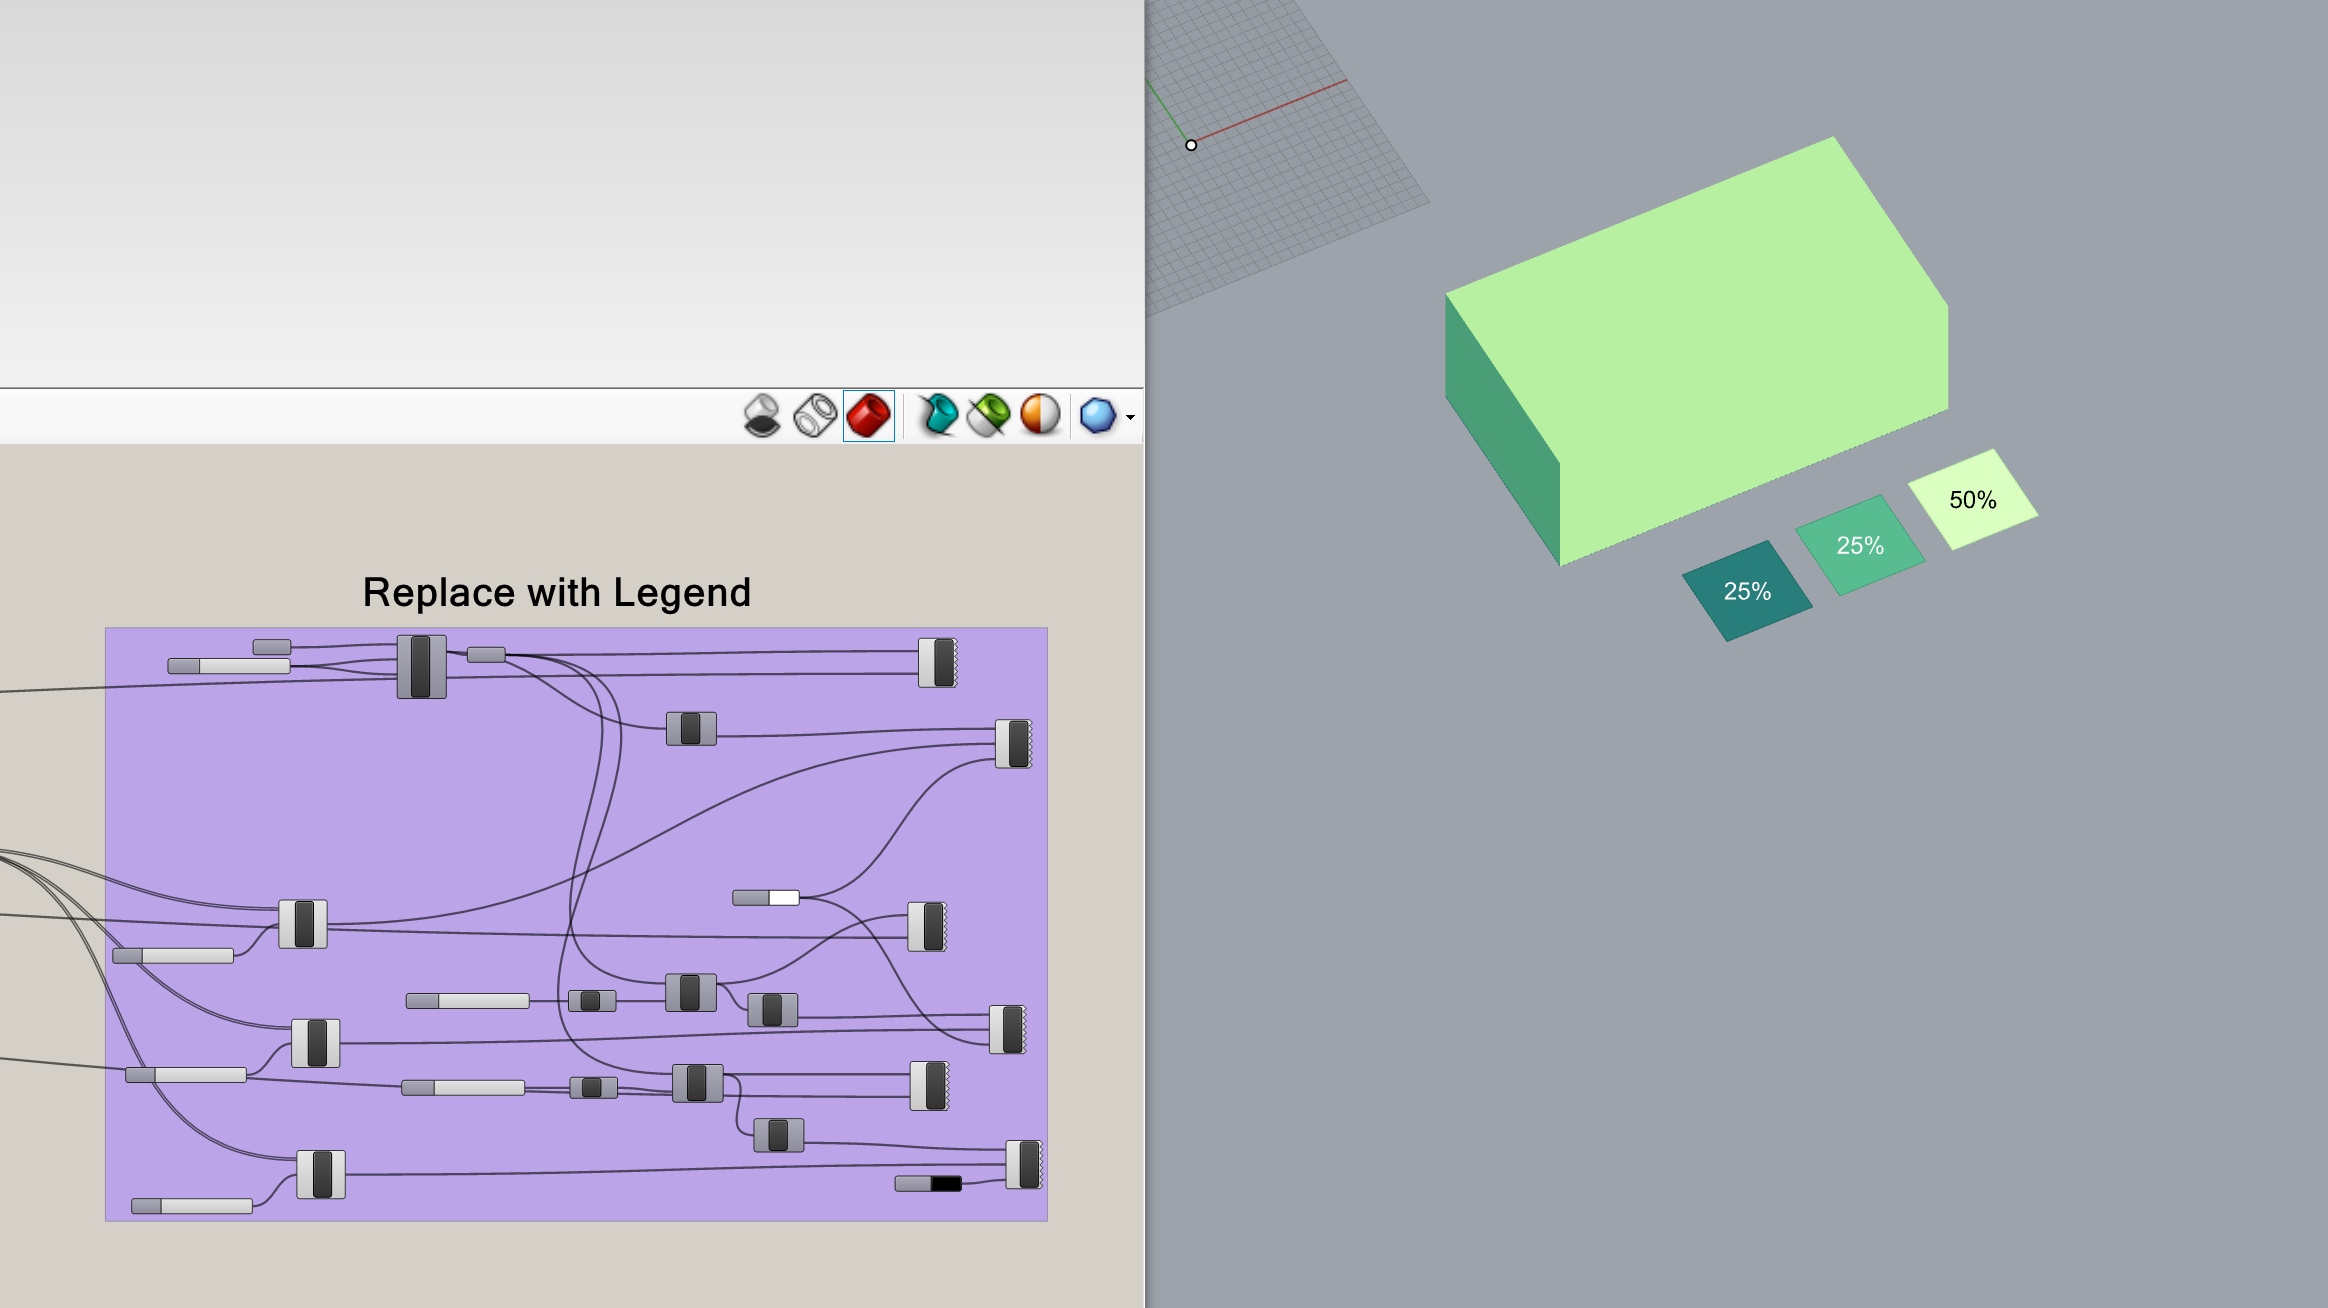This screenshot has width=2328, height=1308.
Task: Click the Replace with Legend group title
Action: coord(557,592)
